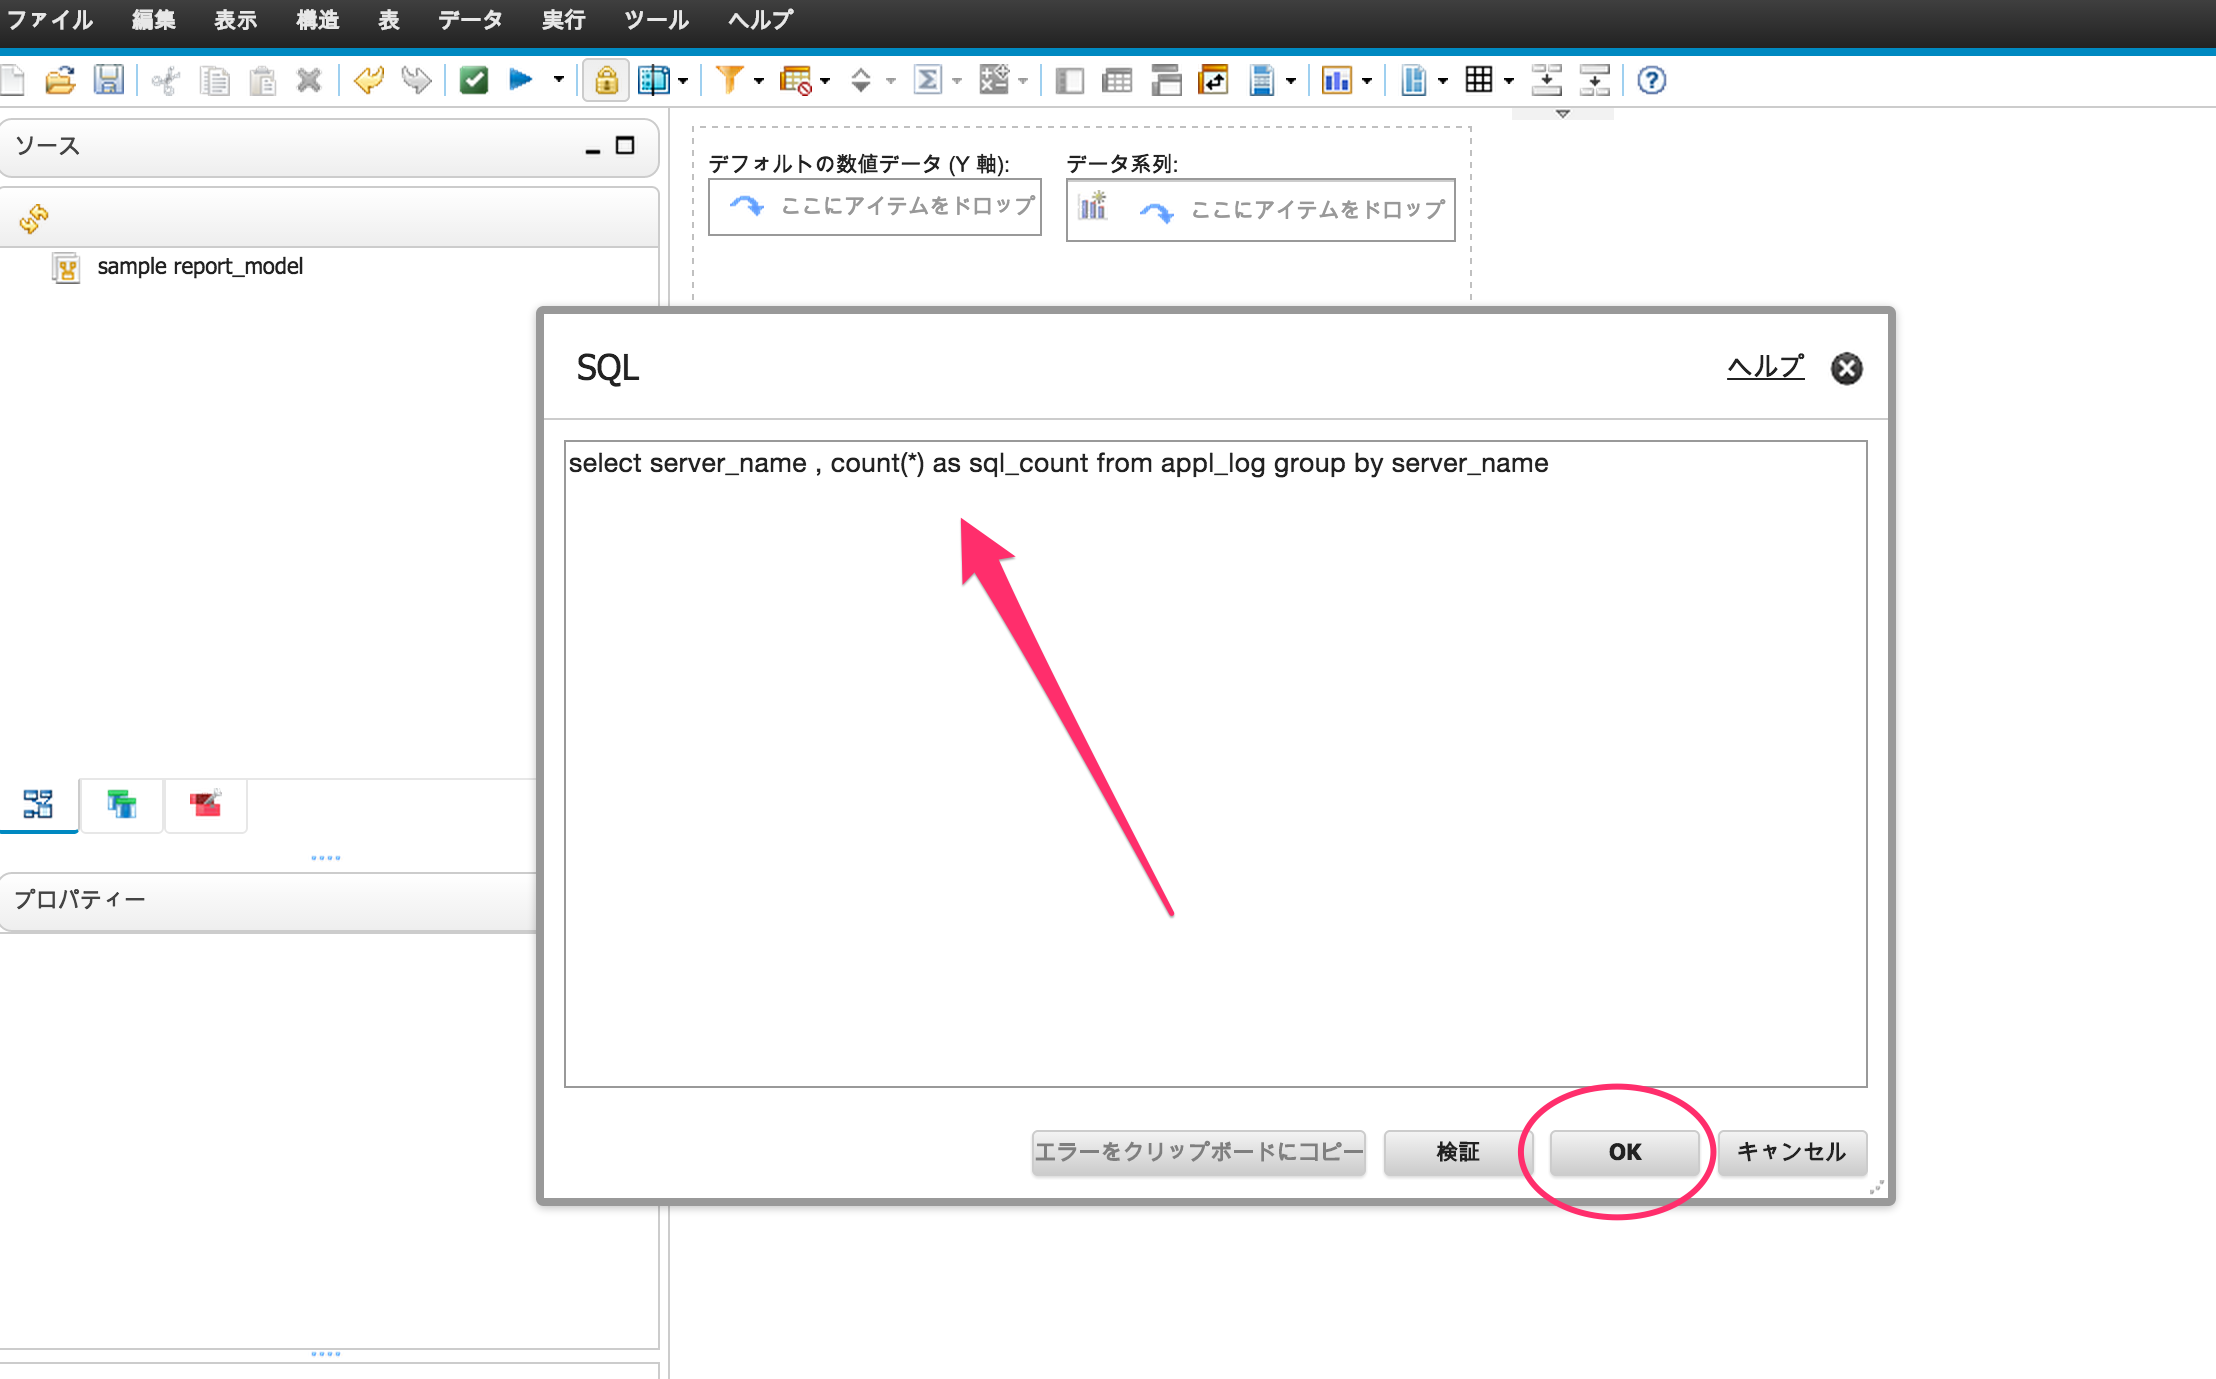Maximize the Source panel
Image resolution: width=2216 pixels, height=1379 pixels.
625,146
